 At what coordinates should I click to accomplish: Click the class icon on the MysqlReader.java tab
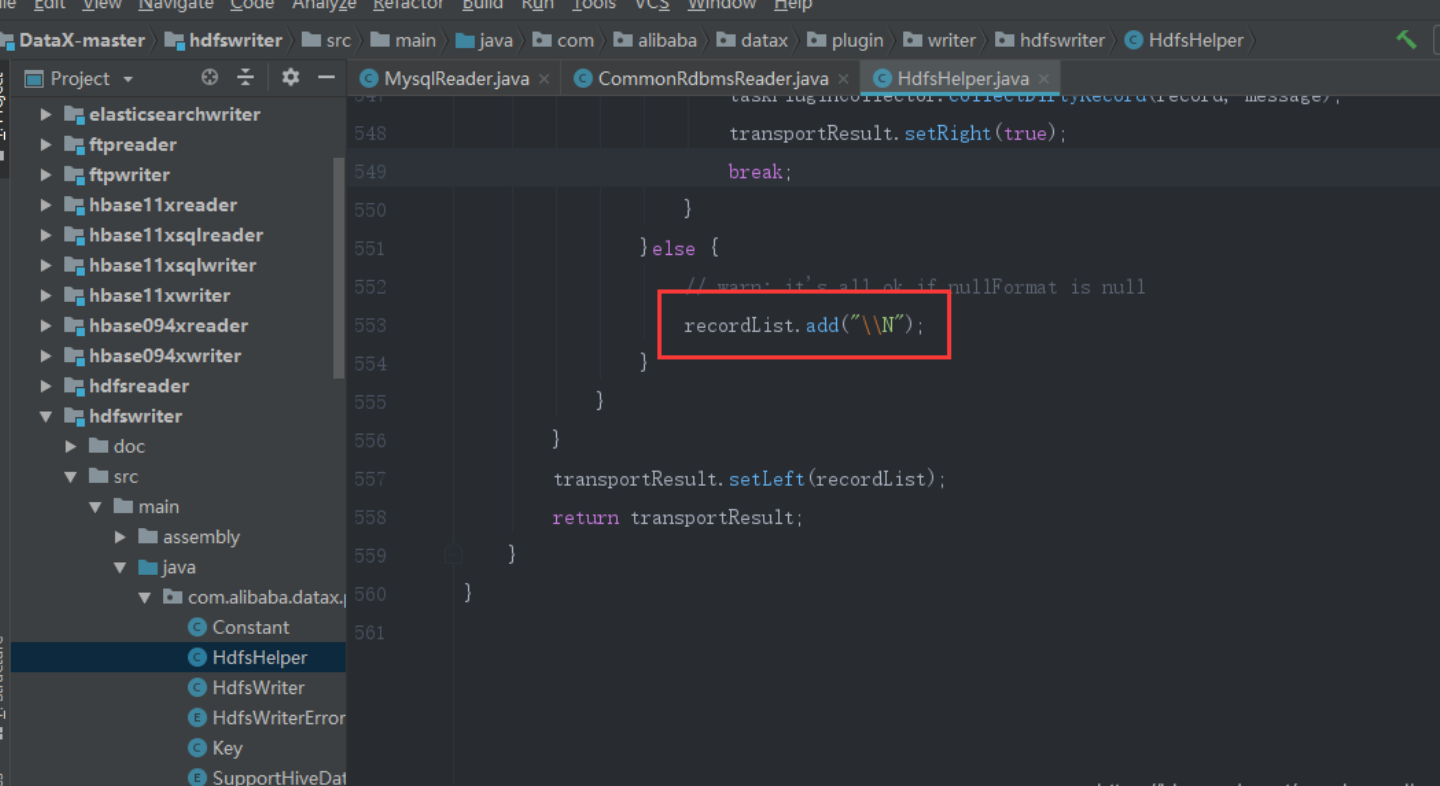point(370,77)
